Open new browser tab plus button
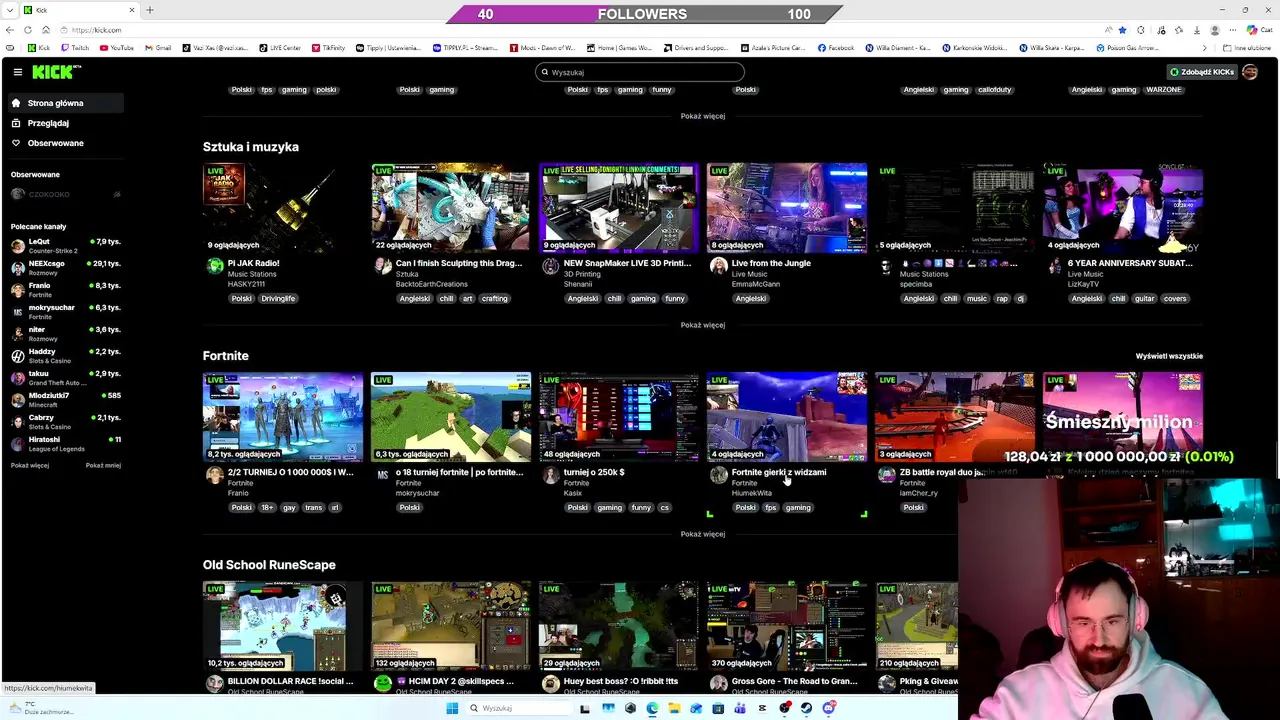Screen dimensions: 1280x720 click(150, 10)
